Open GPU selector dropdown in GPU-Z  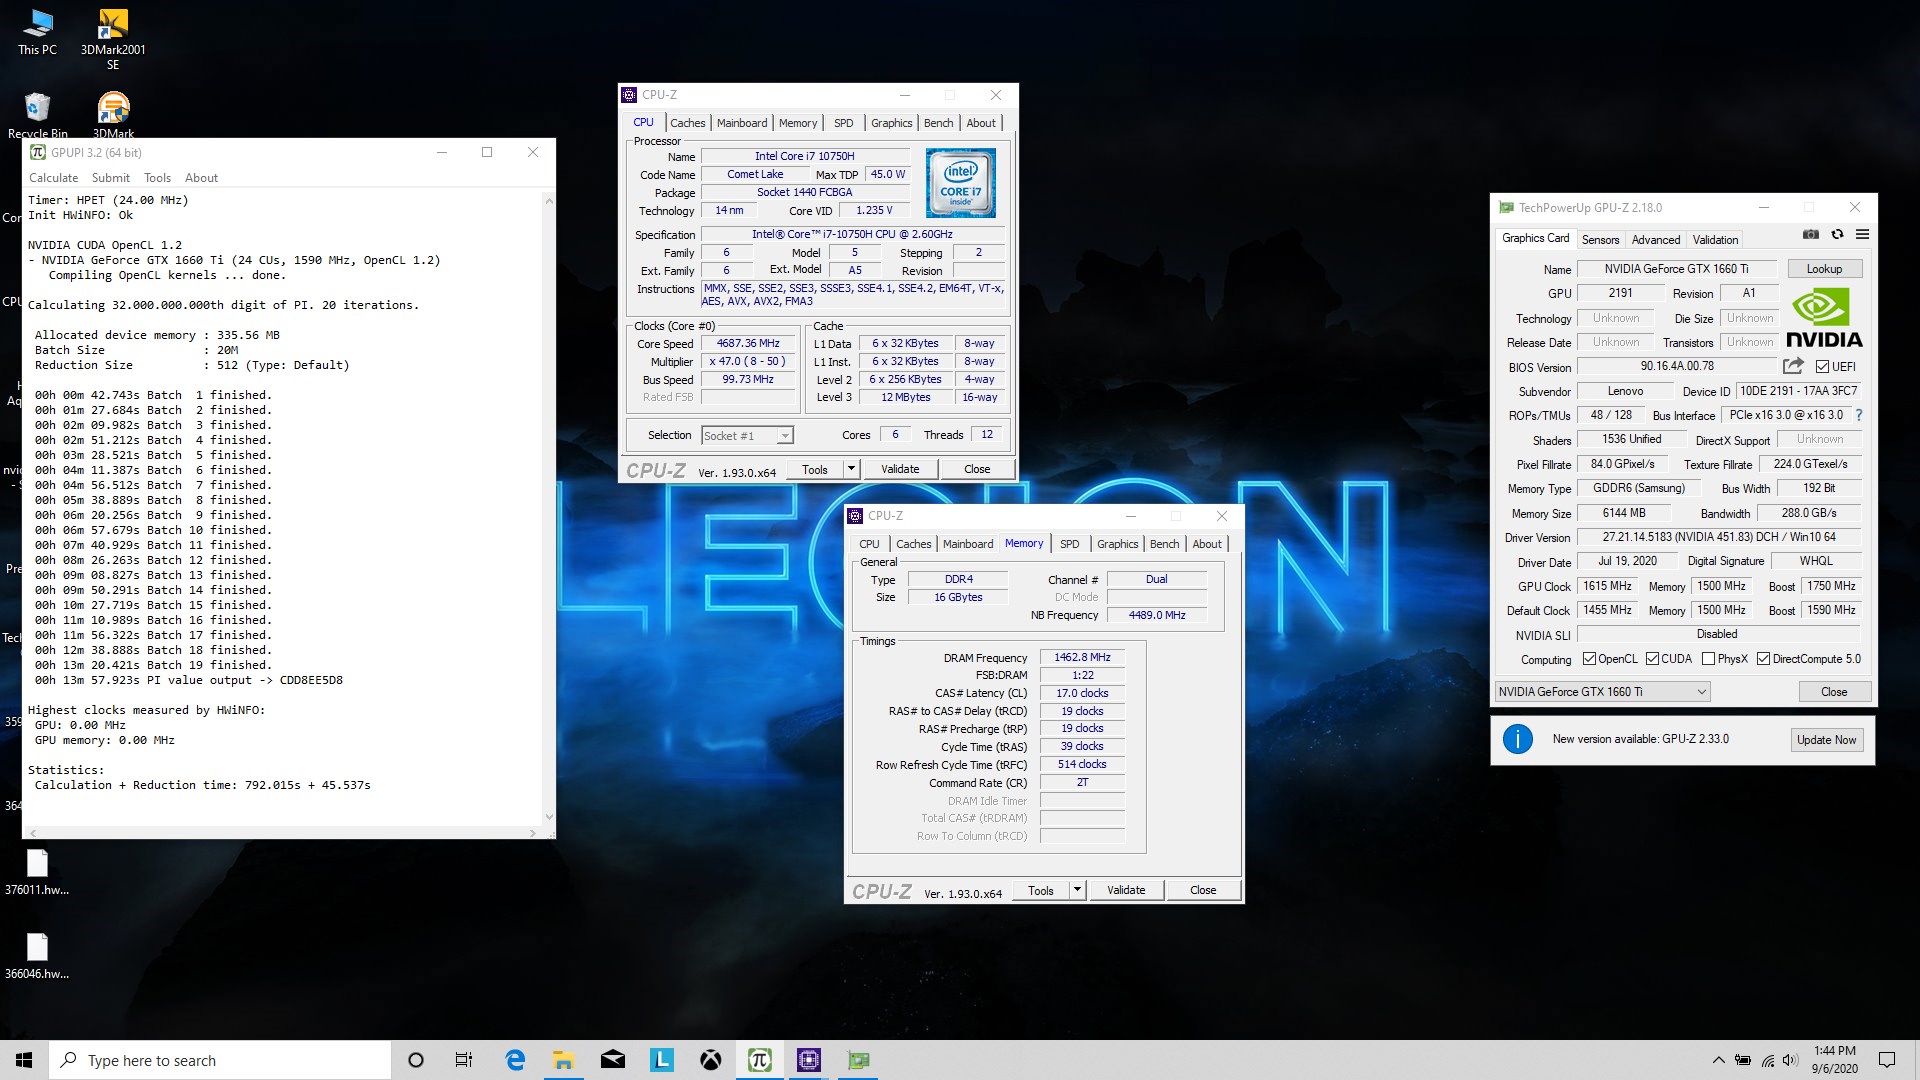coord(1602,692)
